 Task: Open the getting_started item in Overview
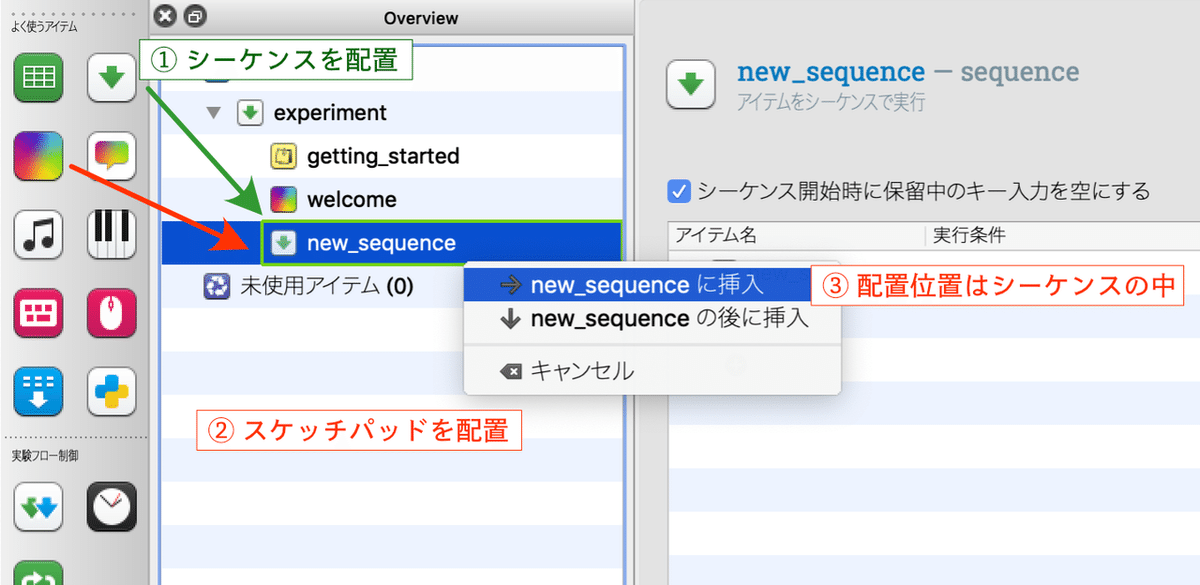point(382,156)
